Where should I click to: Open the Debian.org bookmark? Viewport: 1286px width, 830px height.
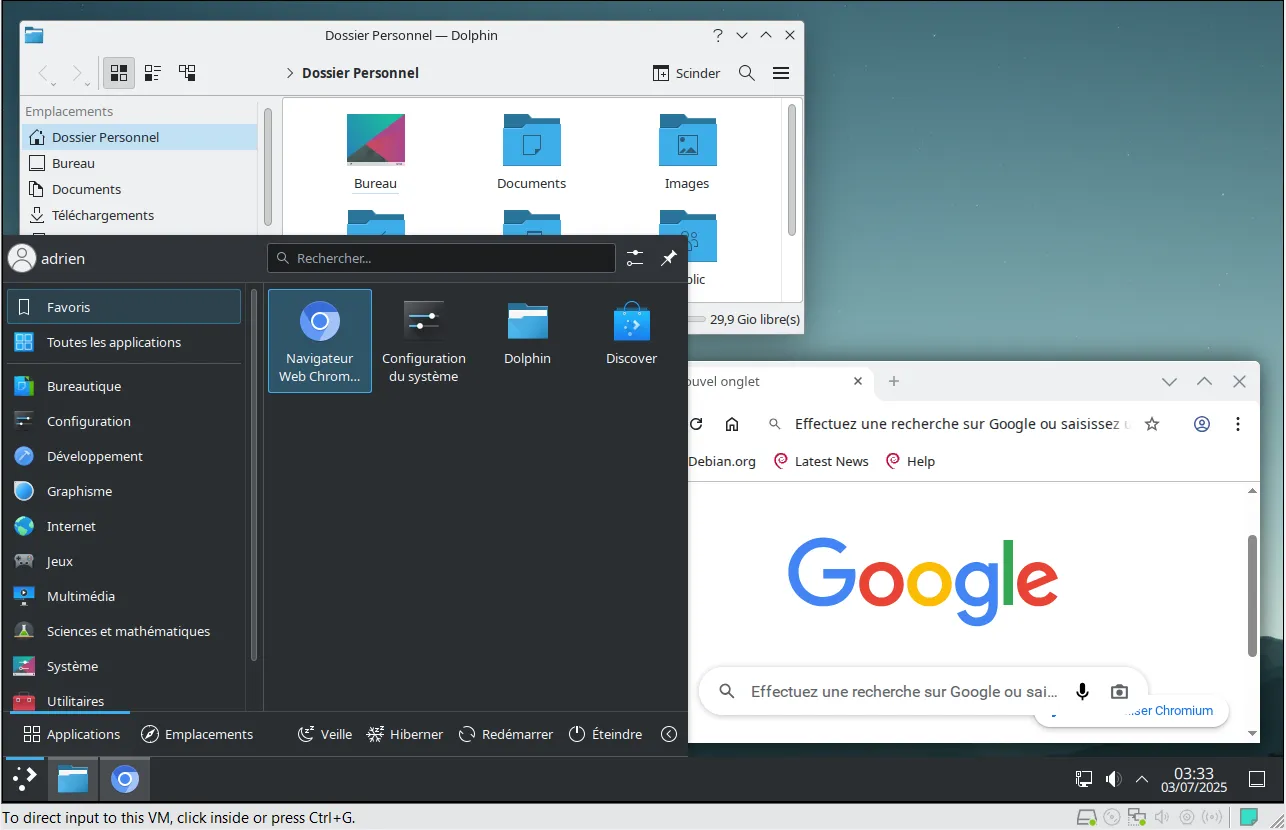coord(722,461)
